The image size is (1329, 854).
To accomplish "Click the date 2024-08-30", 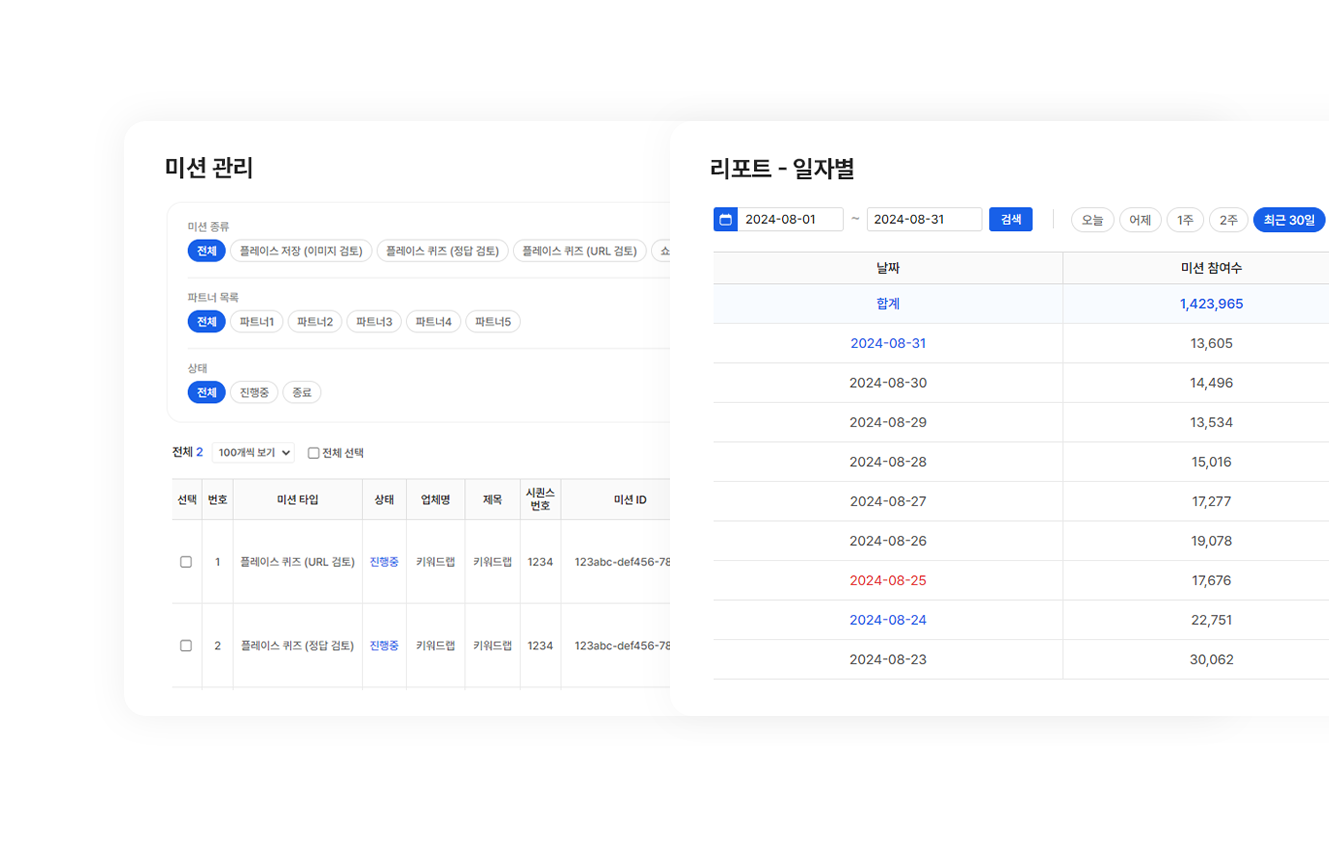I will [888, 383].
